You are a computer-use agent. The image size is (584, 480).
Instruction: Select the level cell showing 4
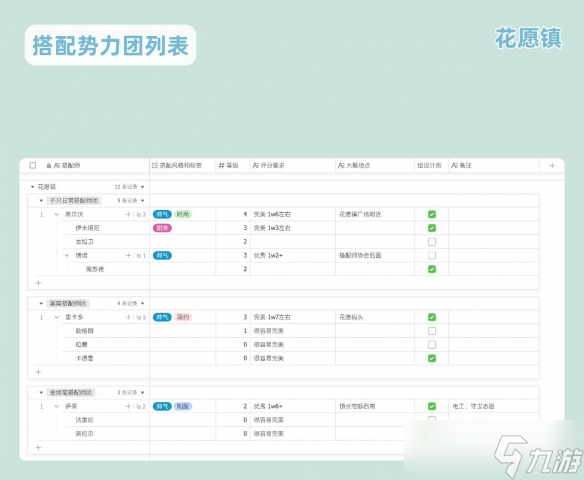(x=233, y=214)
